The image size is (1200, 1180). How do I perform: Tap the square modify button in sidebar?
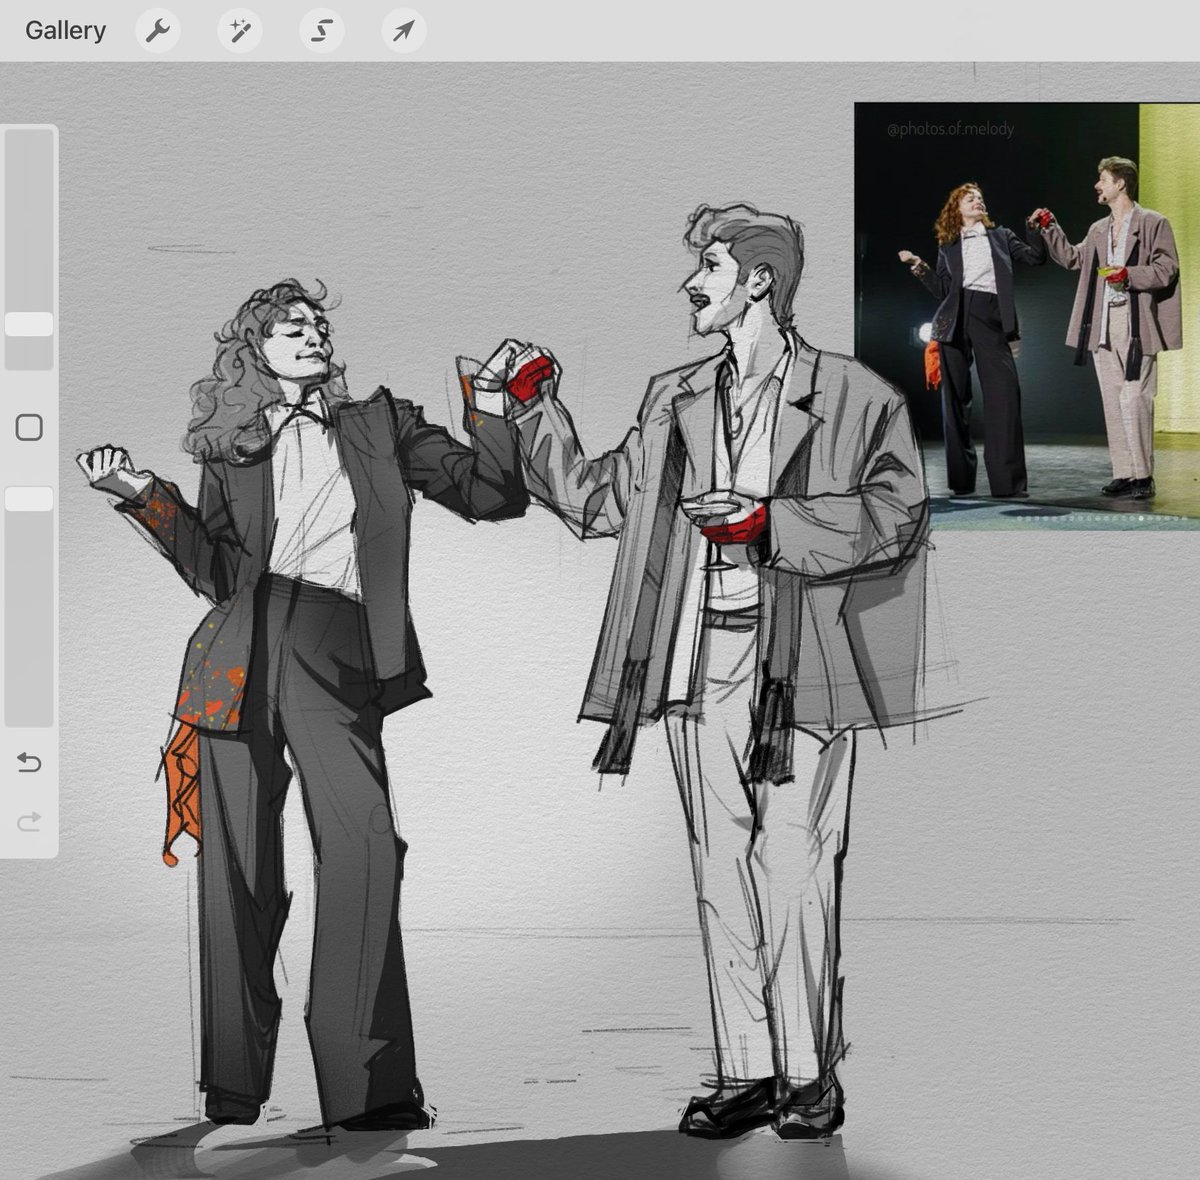point(29,428)
